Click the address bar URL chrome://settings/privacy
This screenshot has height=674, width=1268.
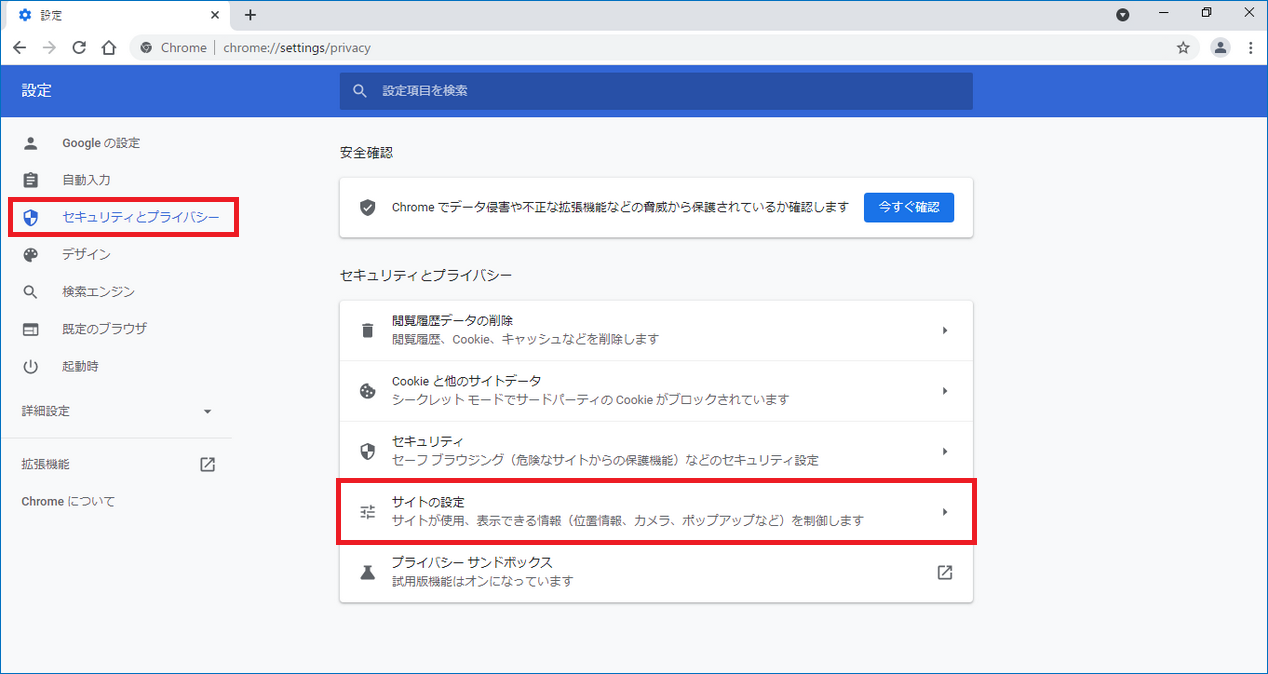point(297,47)
